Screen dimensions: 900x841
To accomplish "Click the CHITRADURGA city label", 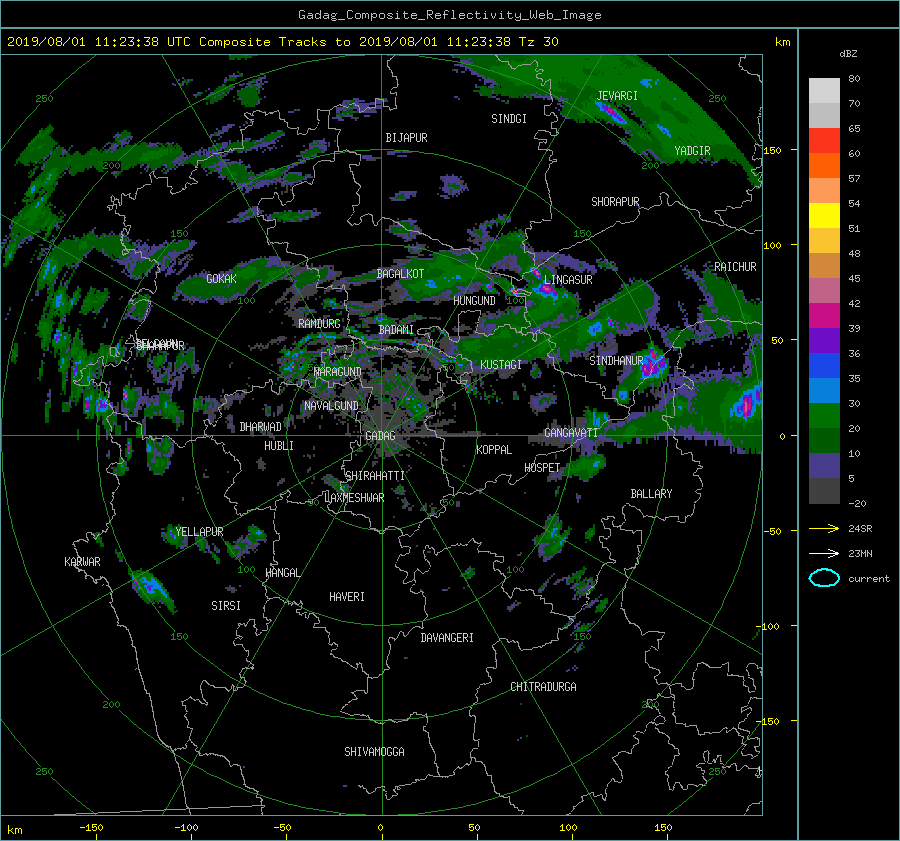I will click(544, 687).
